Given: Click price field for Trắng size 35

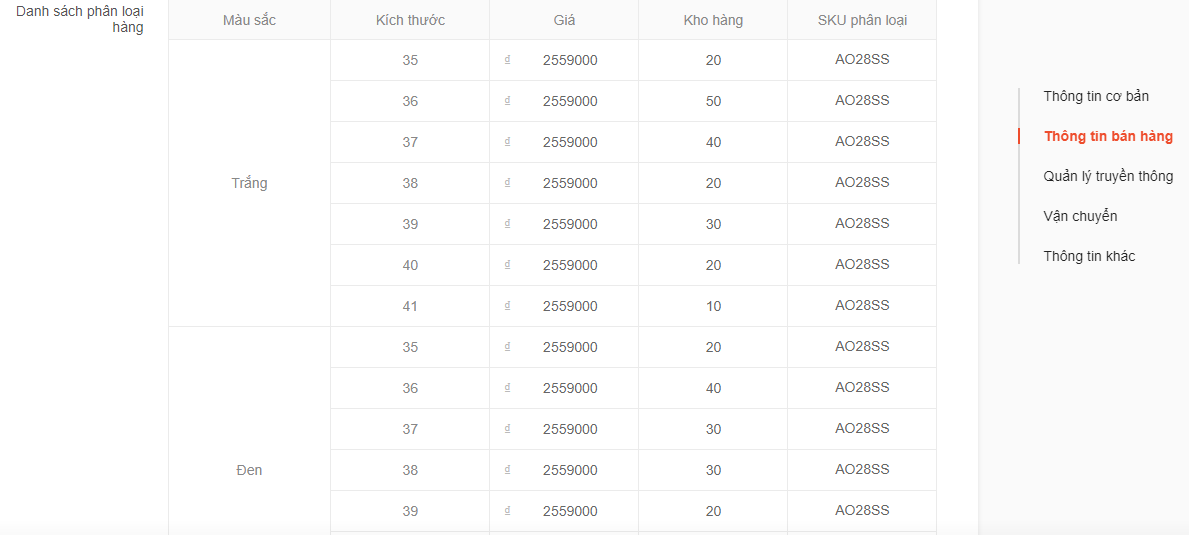Looking at the screenshot, I should (x=570, y=60).
